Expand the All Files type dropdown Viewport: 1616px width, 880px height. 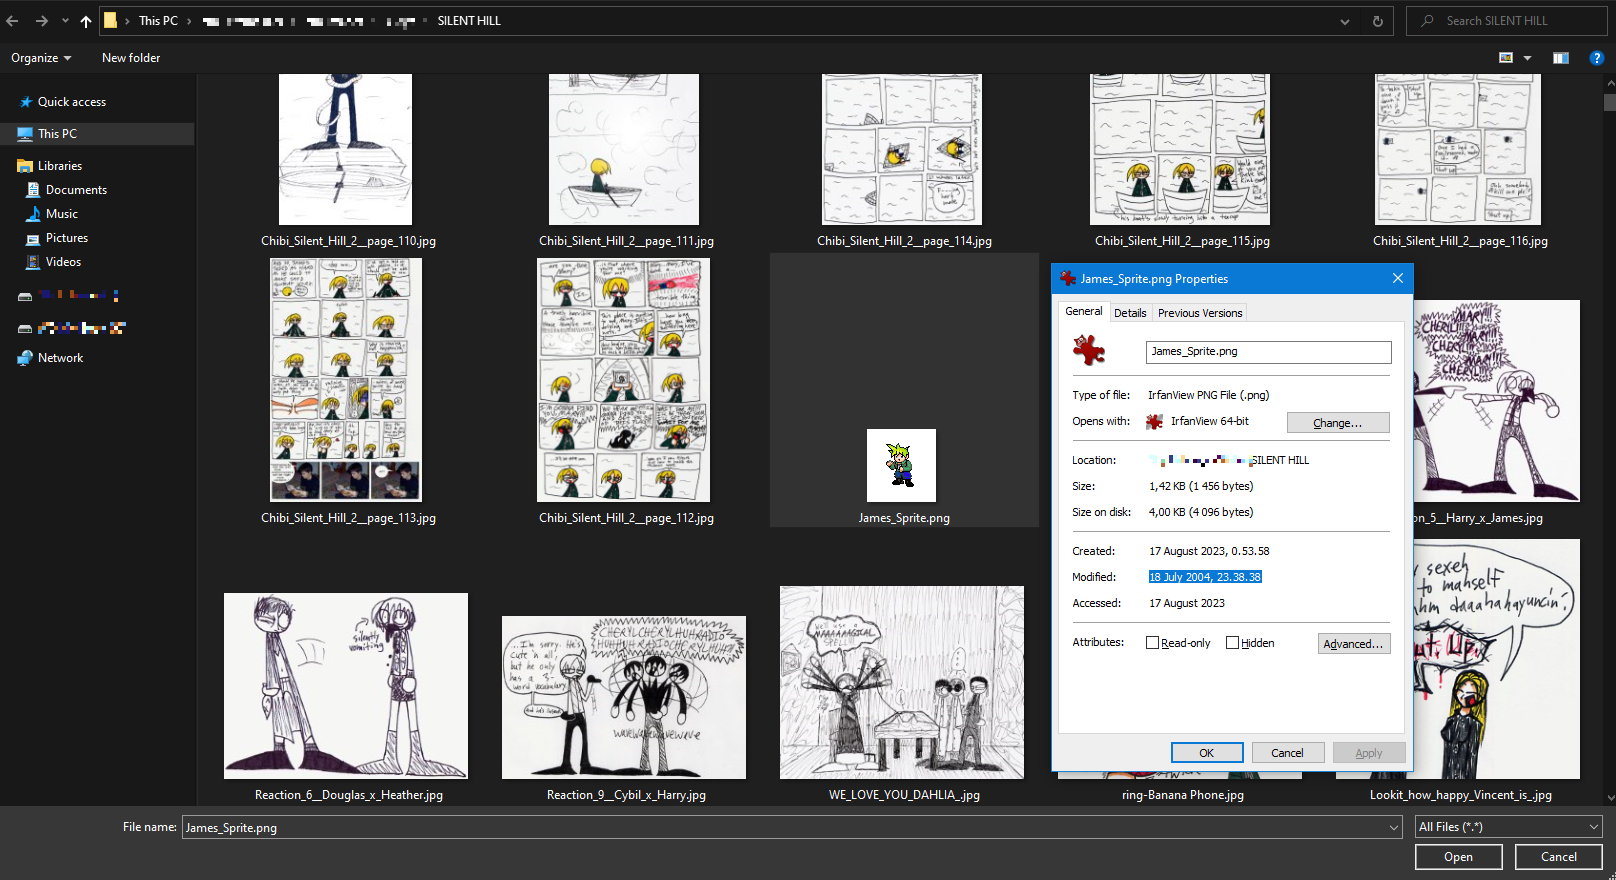(x=1508, y=827)
